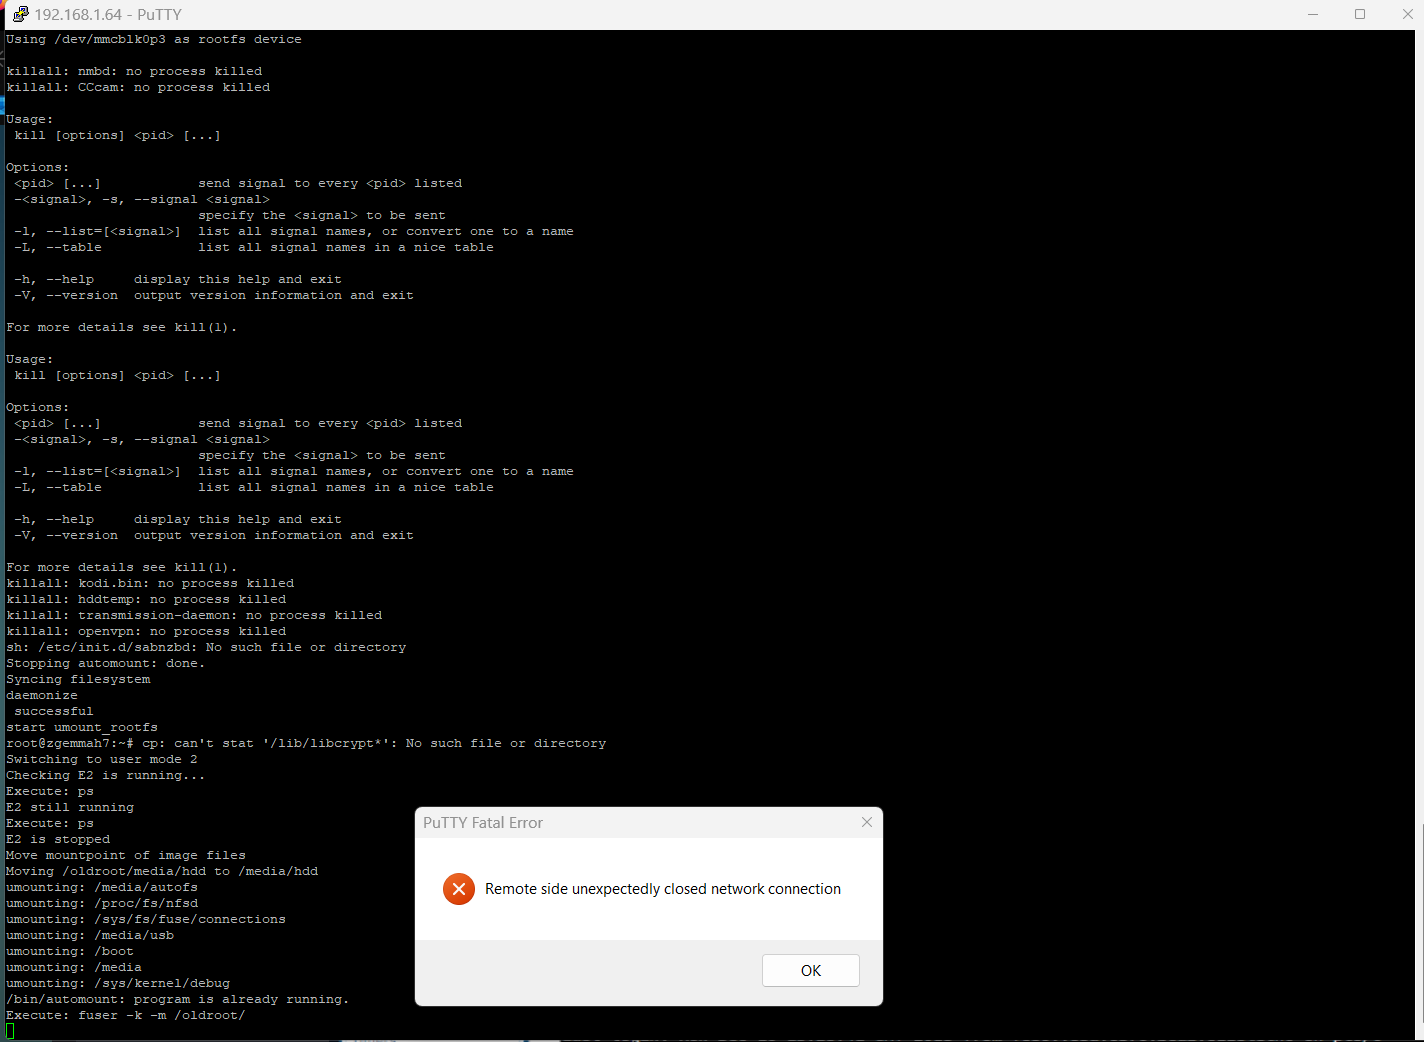Open the PuTTY system menu icon in title bar
Viewport: 1424px width, 1042px height.
tap(19, 14)
